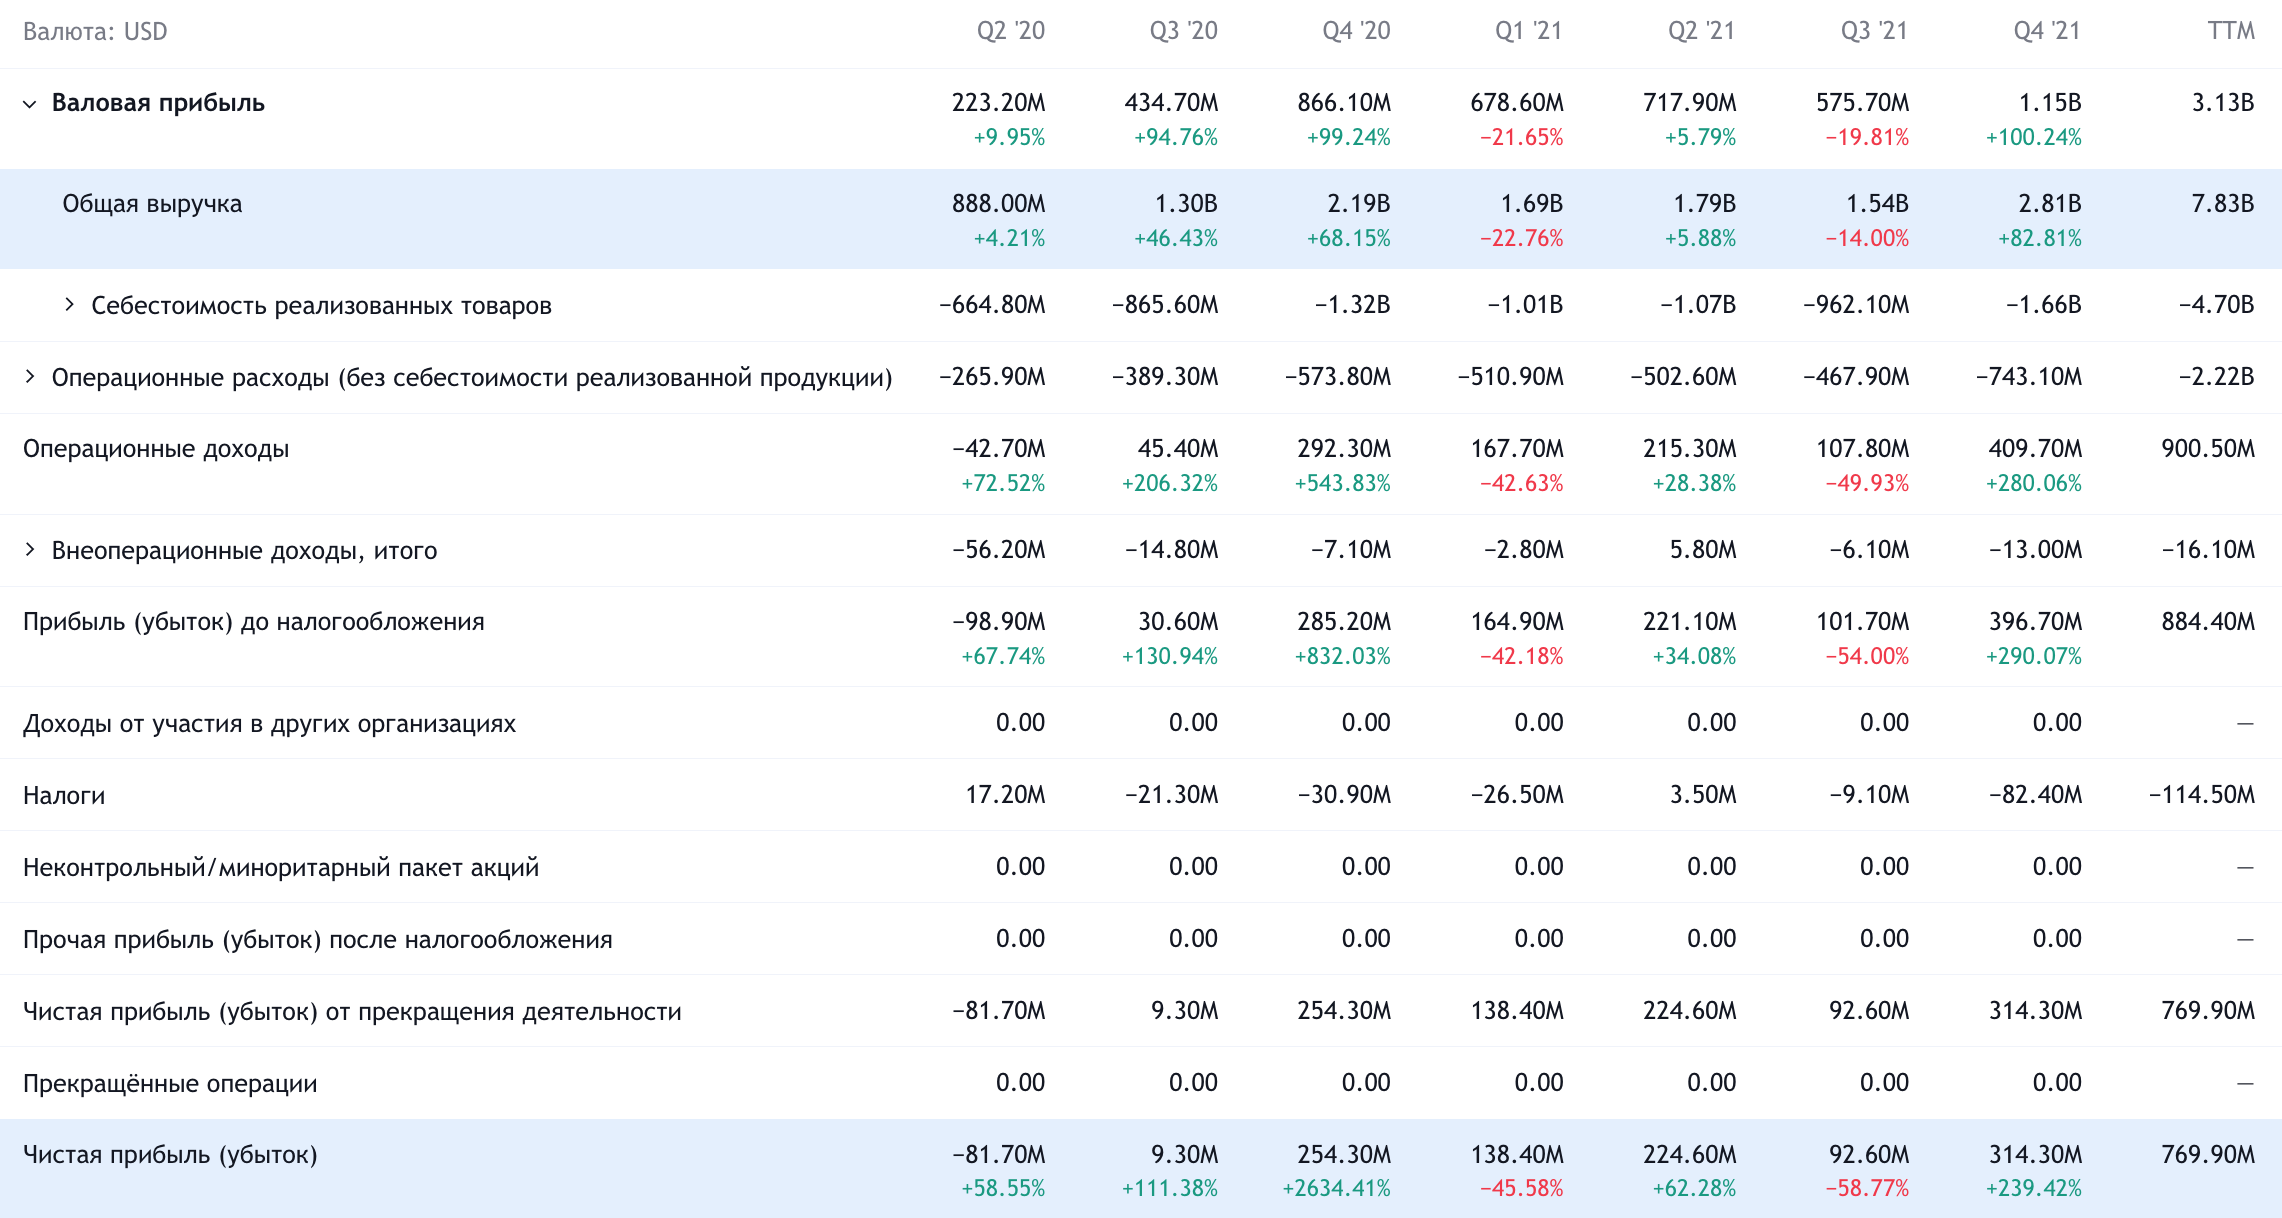Click cost of goods TTM −4.70B
This screenshot has width=2282, height=1218.
coord(2217,305)
